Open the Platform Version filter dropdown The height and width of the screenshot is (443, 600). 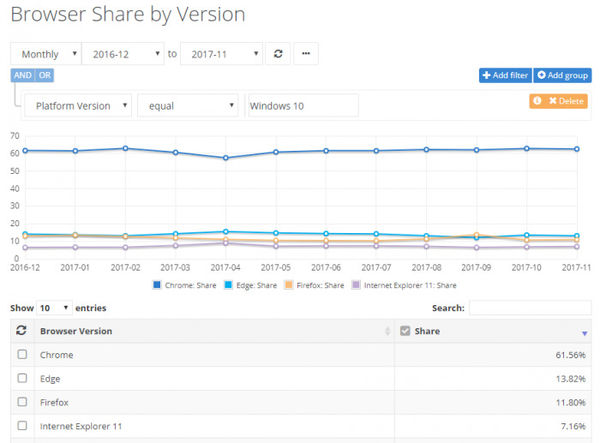click(x=78, y=105)
